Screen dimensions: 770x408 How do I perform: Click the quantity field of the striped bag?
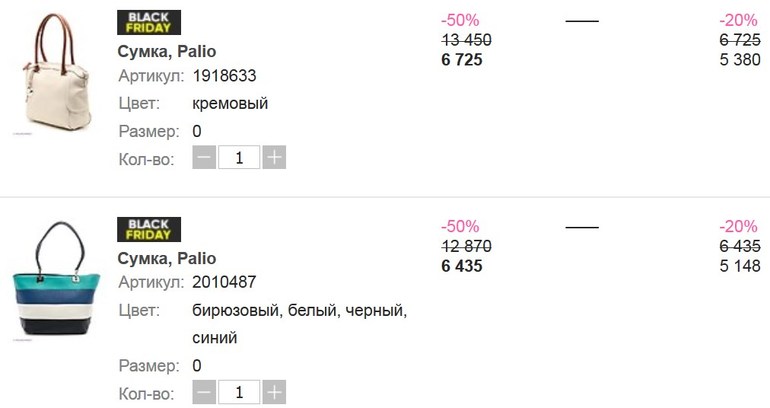pos(239,392)
